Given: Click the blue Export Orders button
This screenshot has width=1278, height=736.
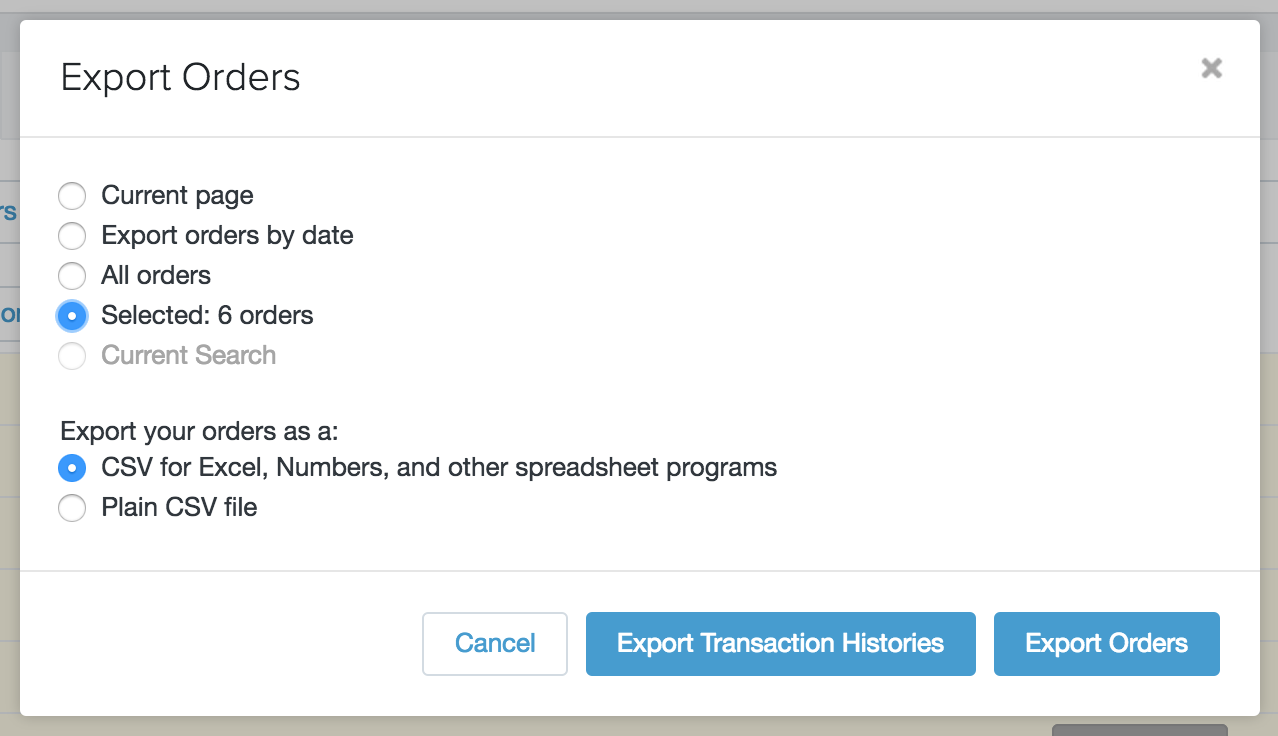Looking at the screenshot, I should coord(1106,643).
